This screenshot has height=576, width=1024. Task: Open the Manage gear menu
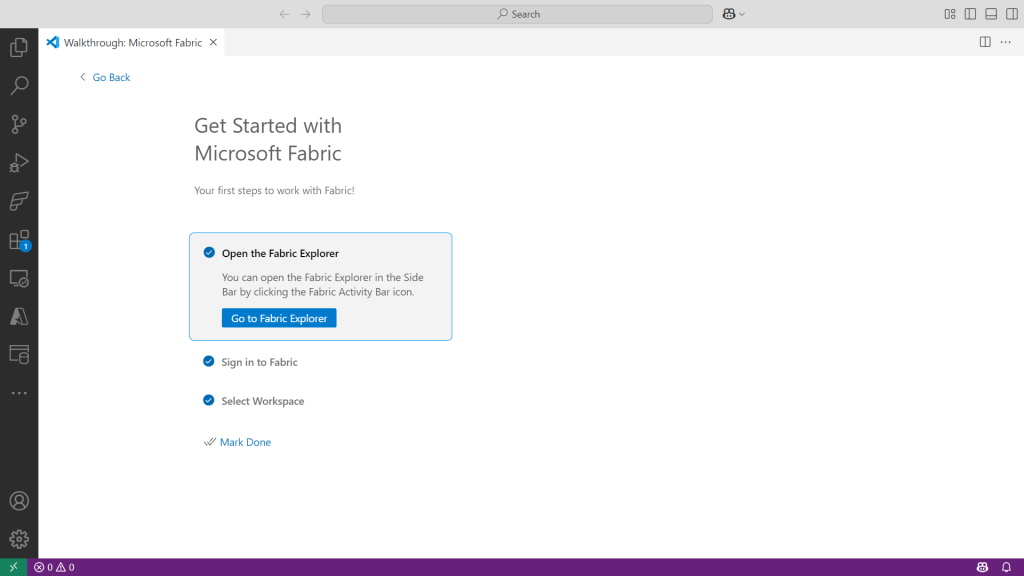[19, 539]
